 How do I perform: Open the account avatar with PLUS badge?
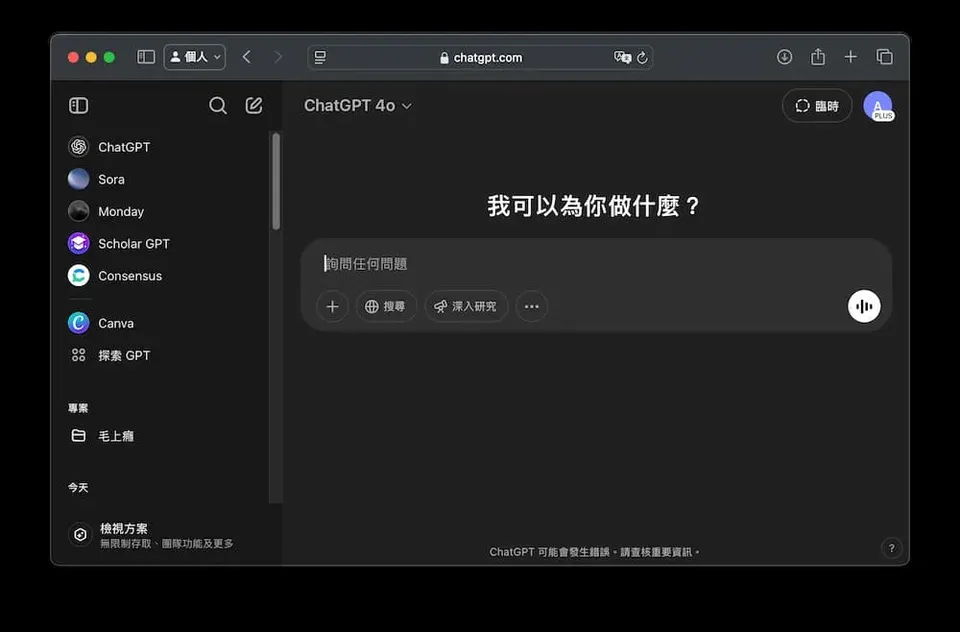point(878,106)
